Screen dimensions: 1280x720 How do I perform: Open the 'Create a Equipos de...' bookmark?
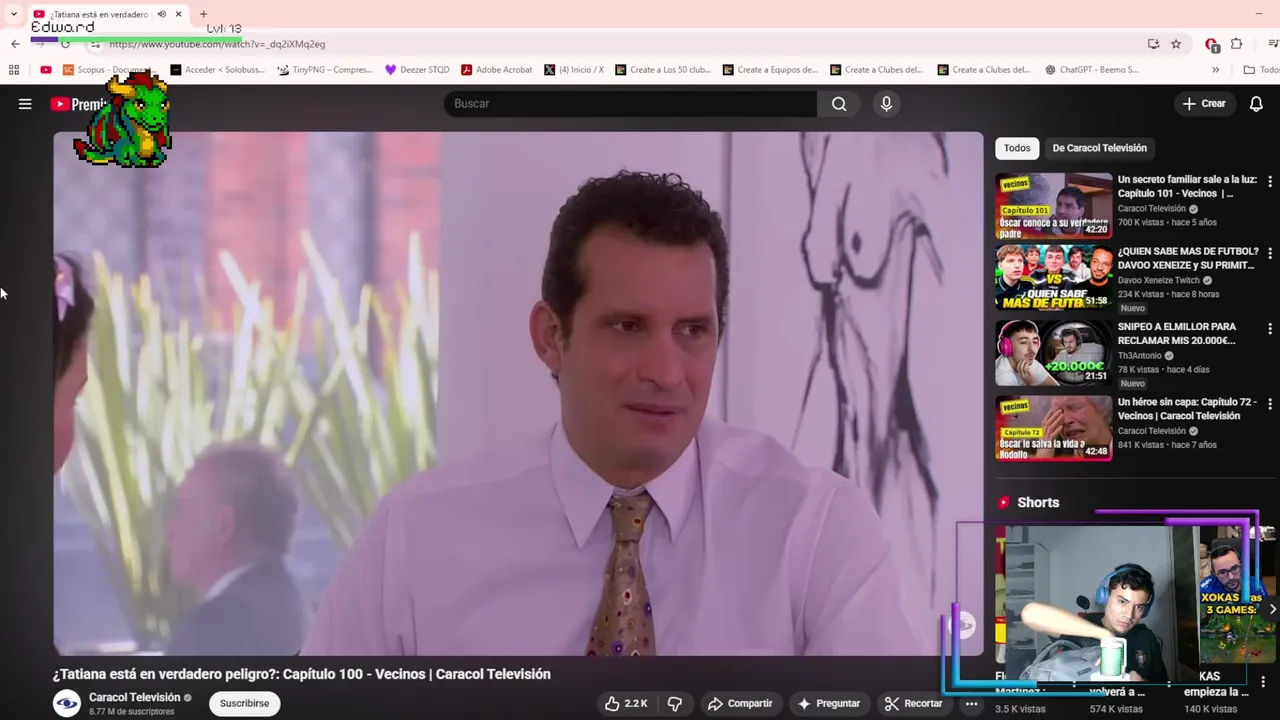[770, 70]
